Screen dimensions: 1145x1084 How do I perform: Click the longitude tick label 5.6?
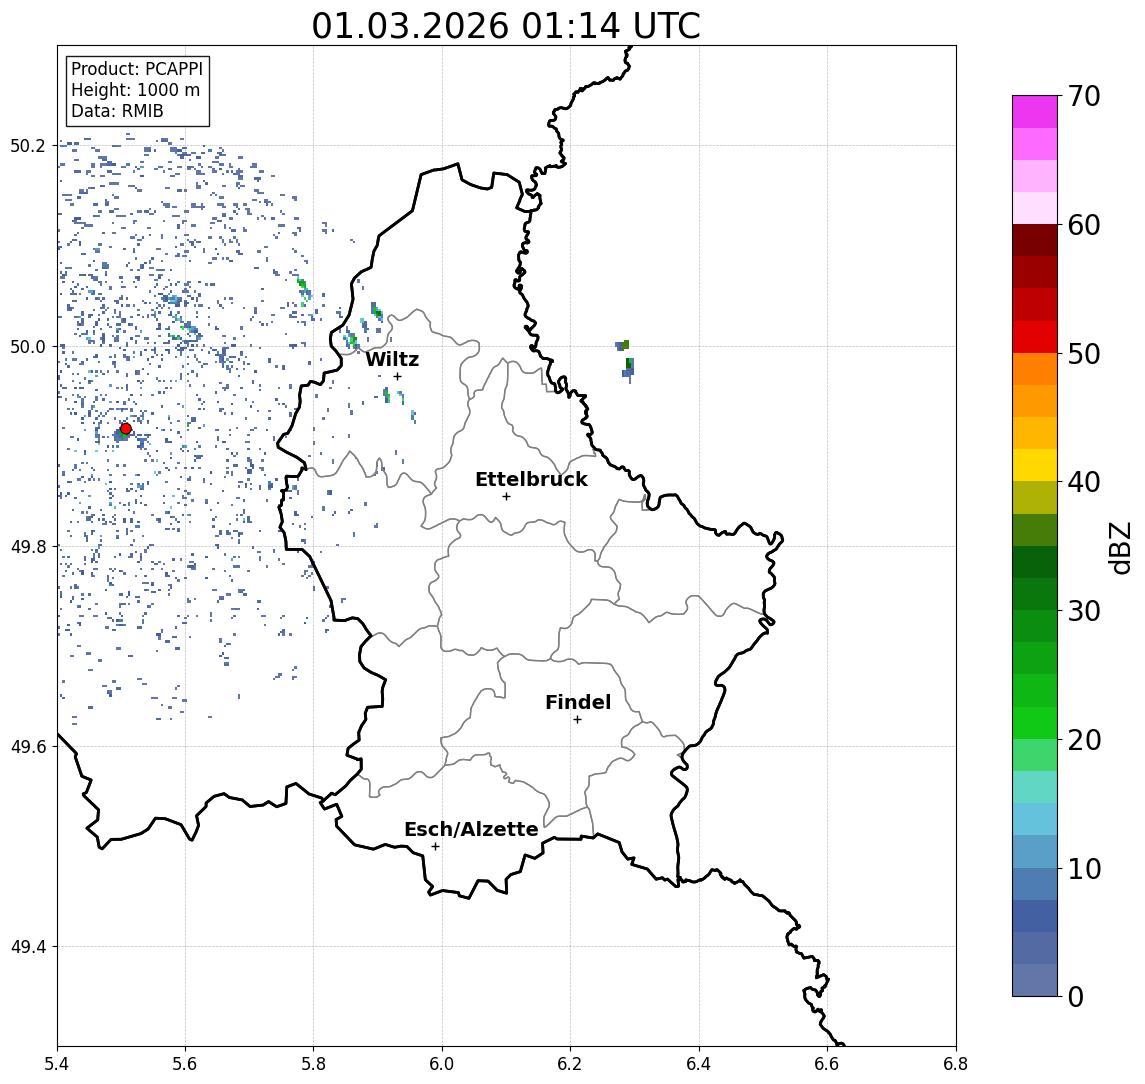[x=185, y=1064]
